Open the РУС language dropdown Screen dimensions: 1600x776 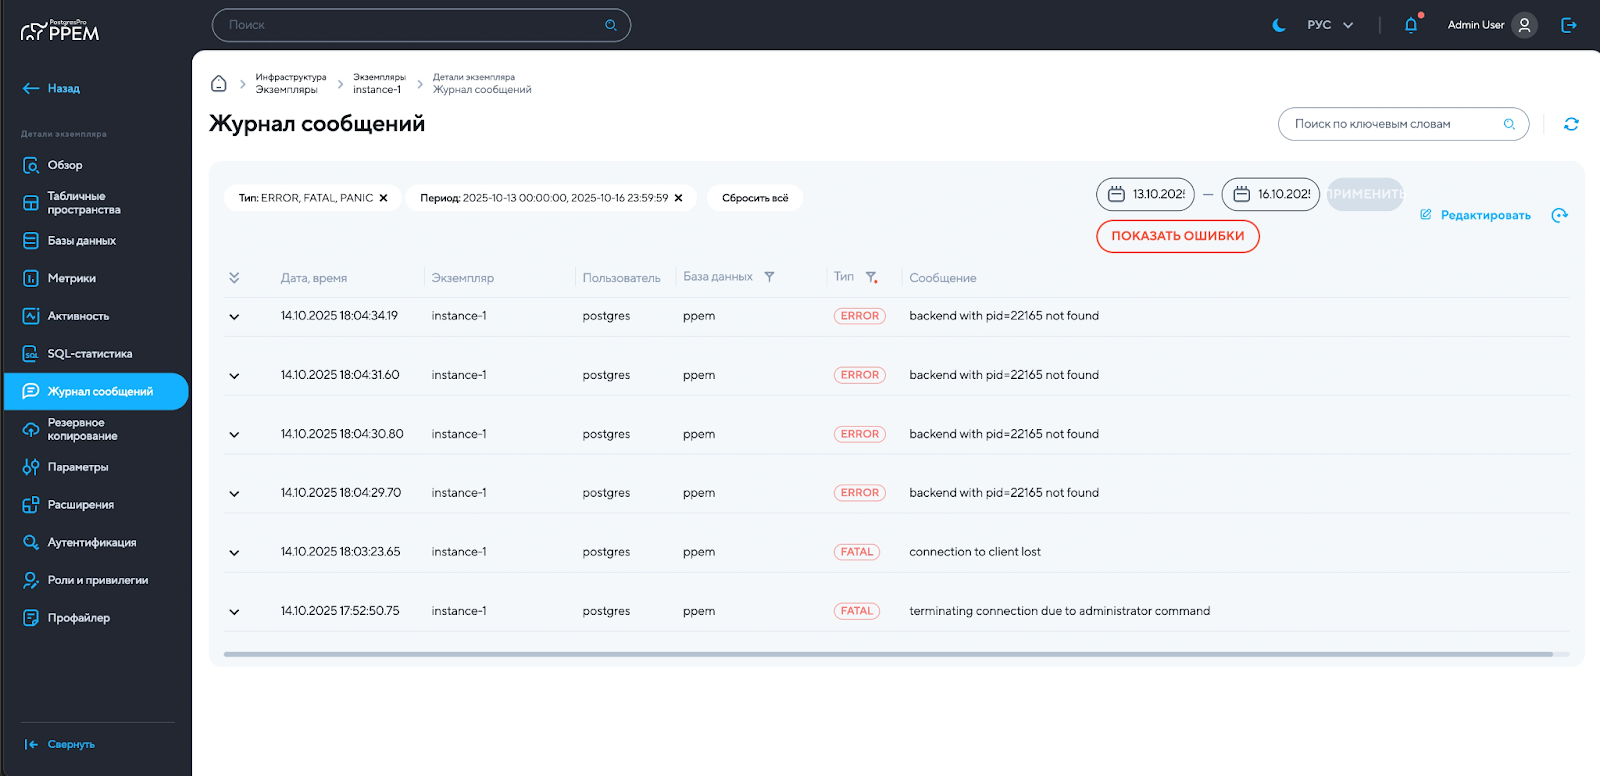[1330, 25]
